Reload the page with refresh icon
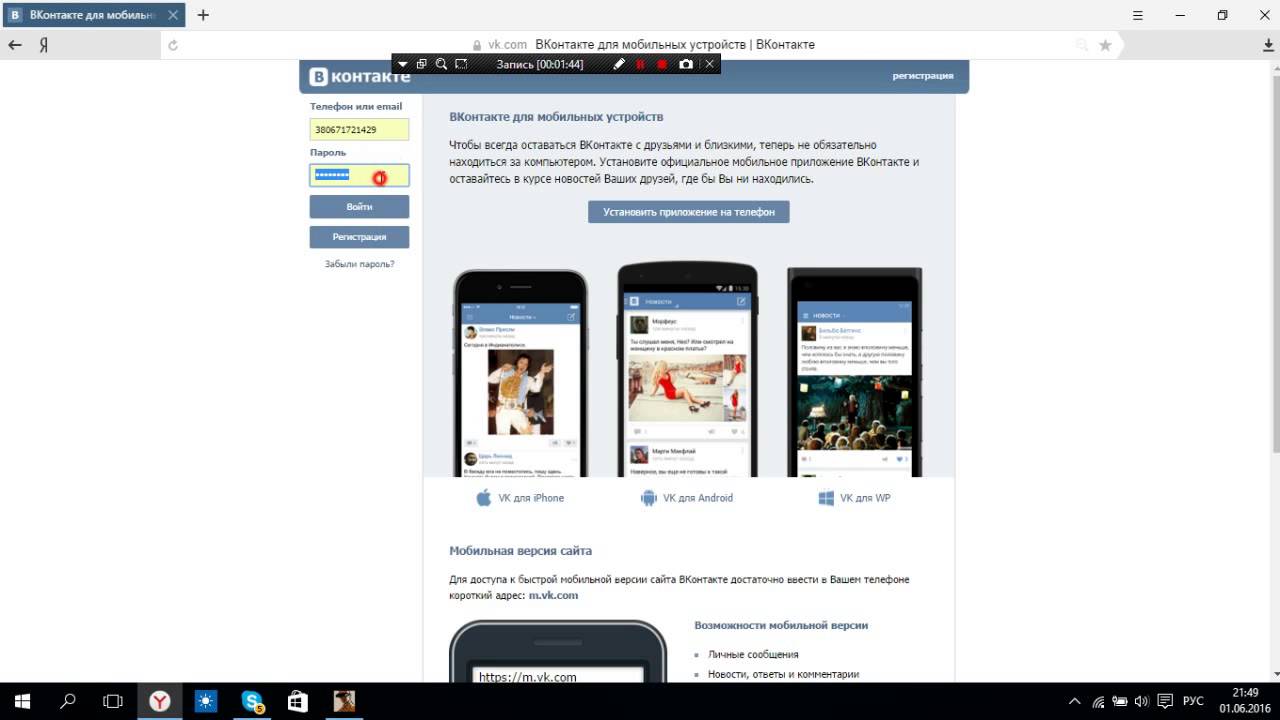 173,45
